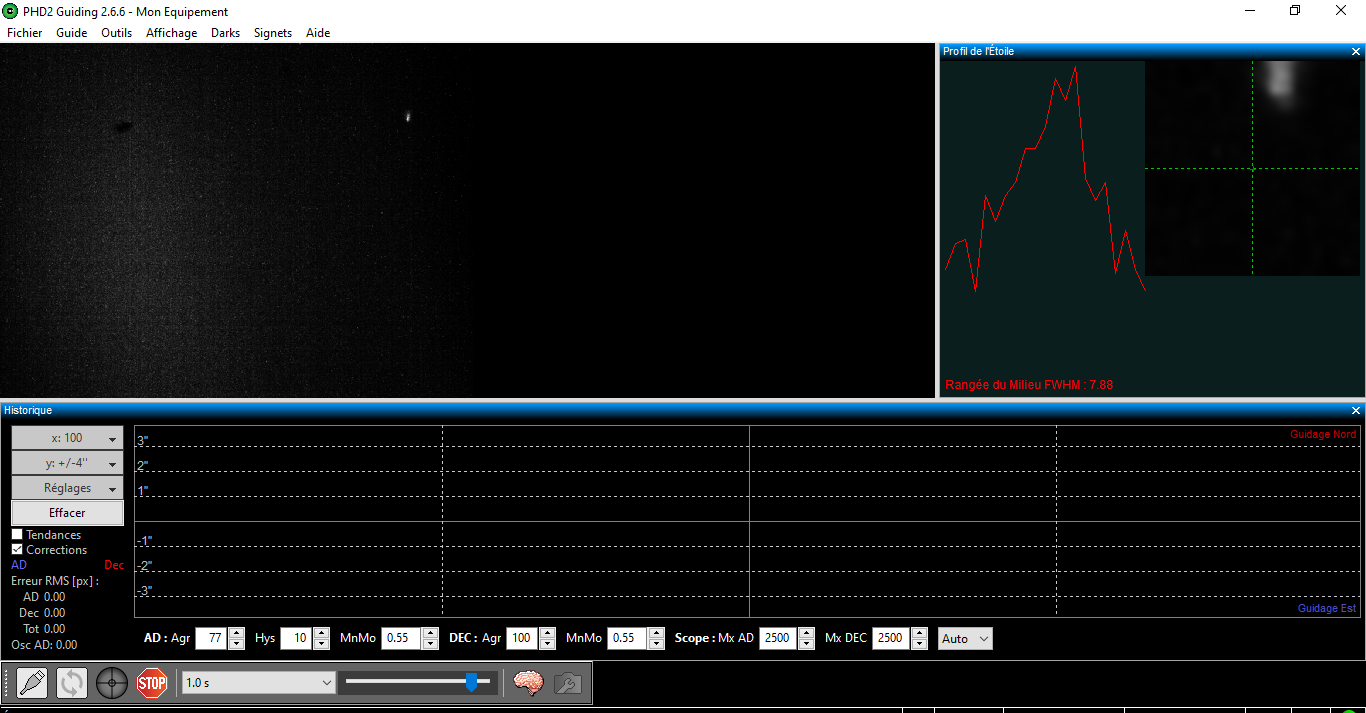Click the Mx DEC field showing 2500
Screen dimensions: 1366x713
click(892, 638)
